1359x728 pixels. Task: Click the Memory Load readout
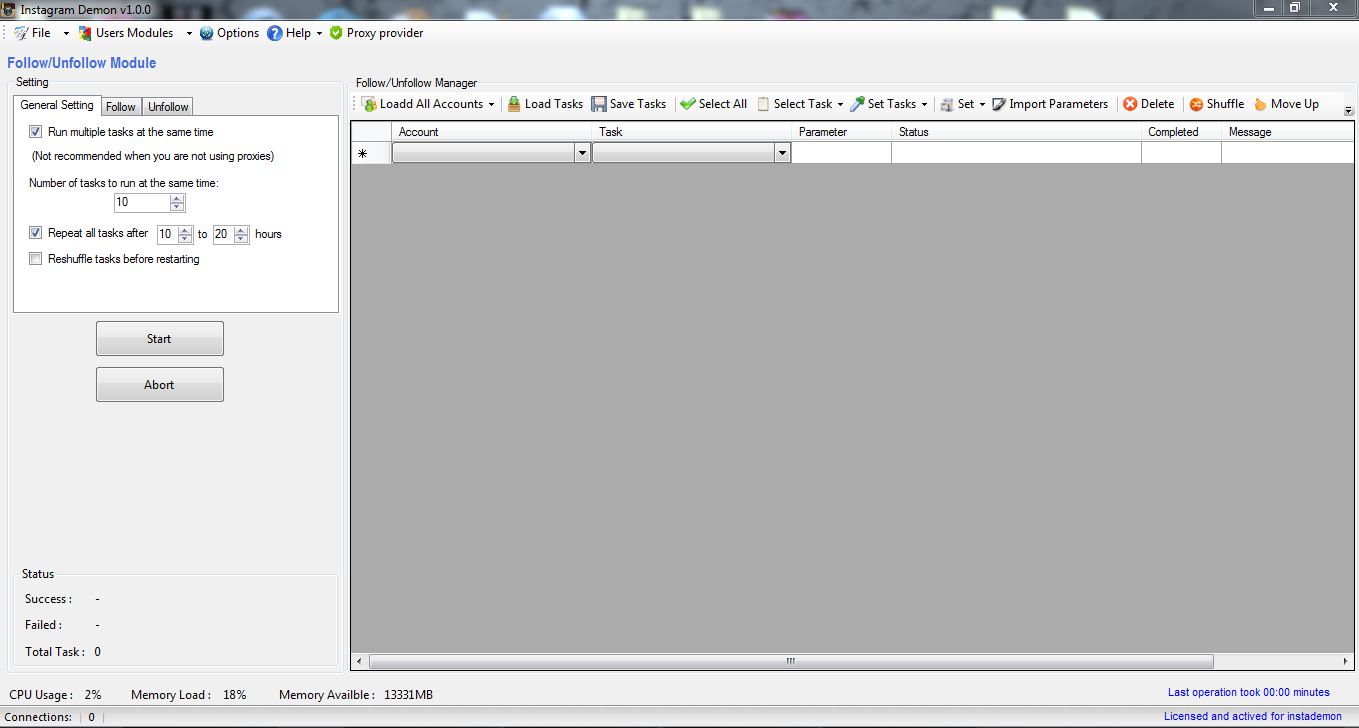(189, 695)
